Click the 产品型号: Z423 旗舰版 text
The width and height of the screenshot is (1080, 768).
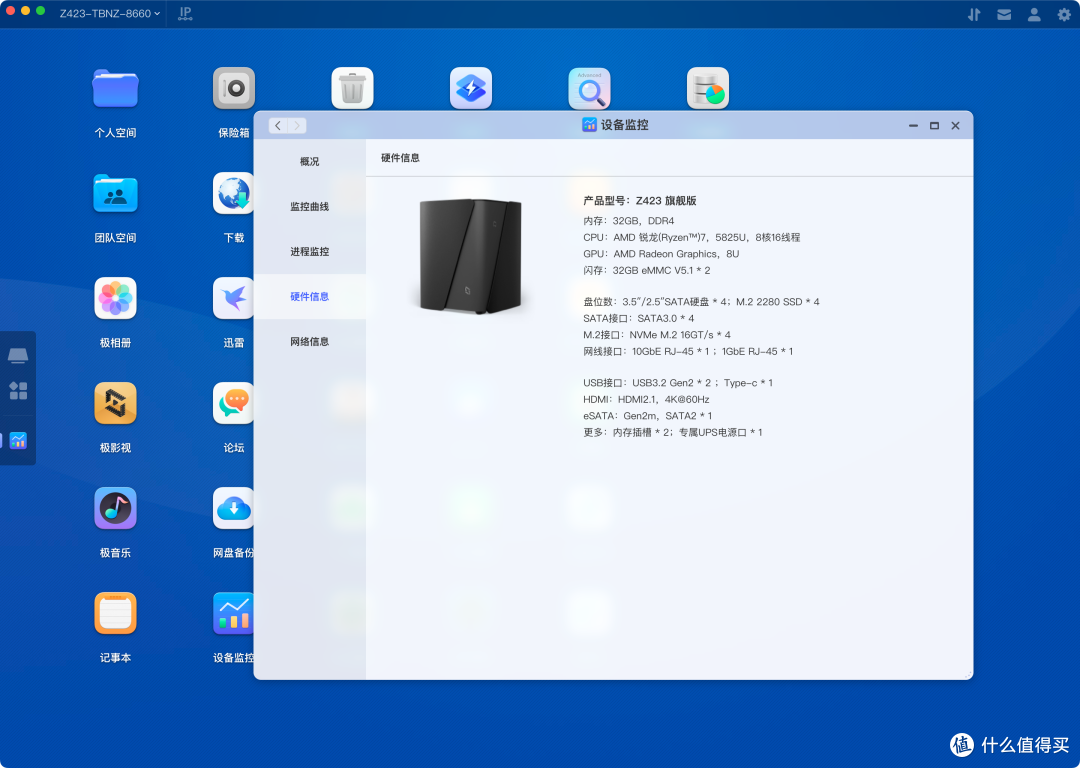(639, 200)
